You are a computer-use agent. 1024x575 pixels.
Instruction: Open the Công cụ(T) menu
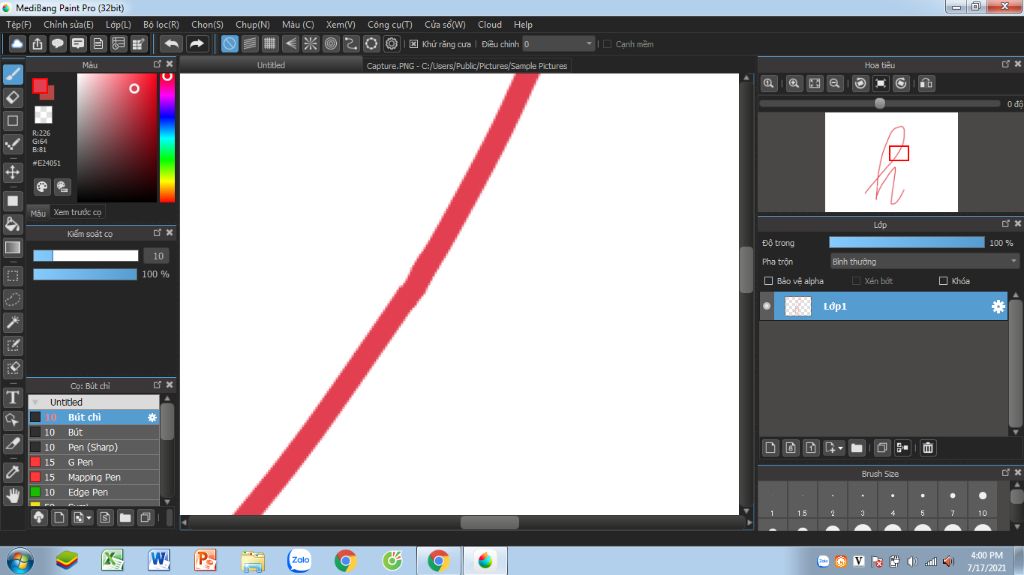pos(390,24)
